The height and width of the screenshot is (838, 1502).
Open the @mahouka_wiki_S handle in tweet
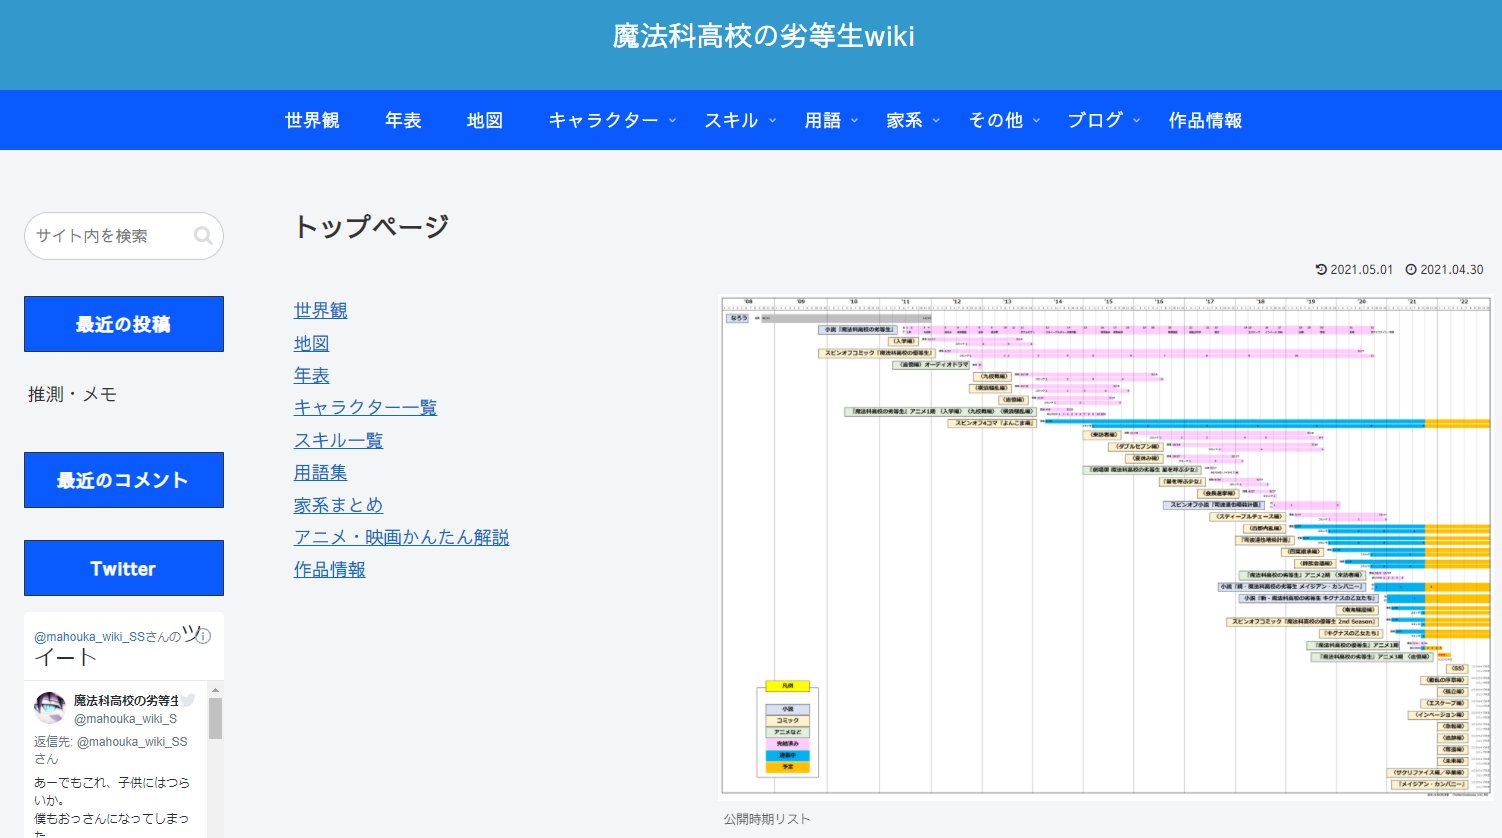pos(125,718)
